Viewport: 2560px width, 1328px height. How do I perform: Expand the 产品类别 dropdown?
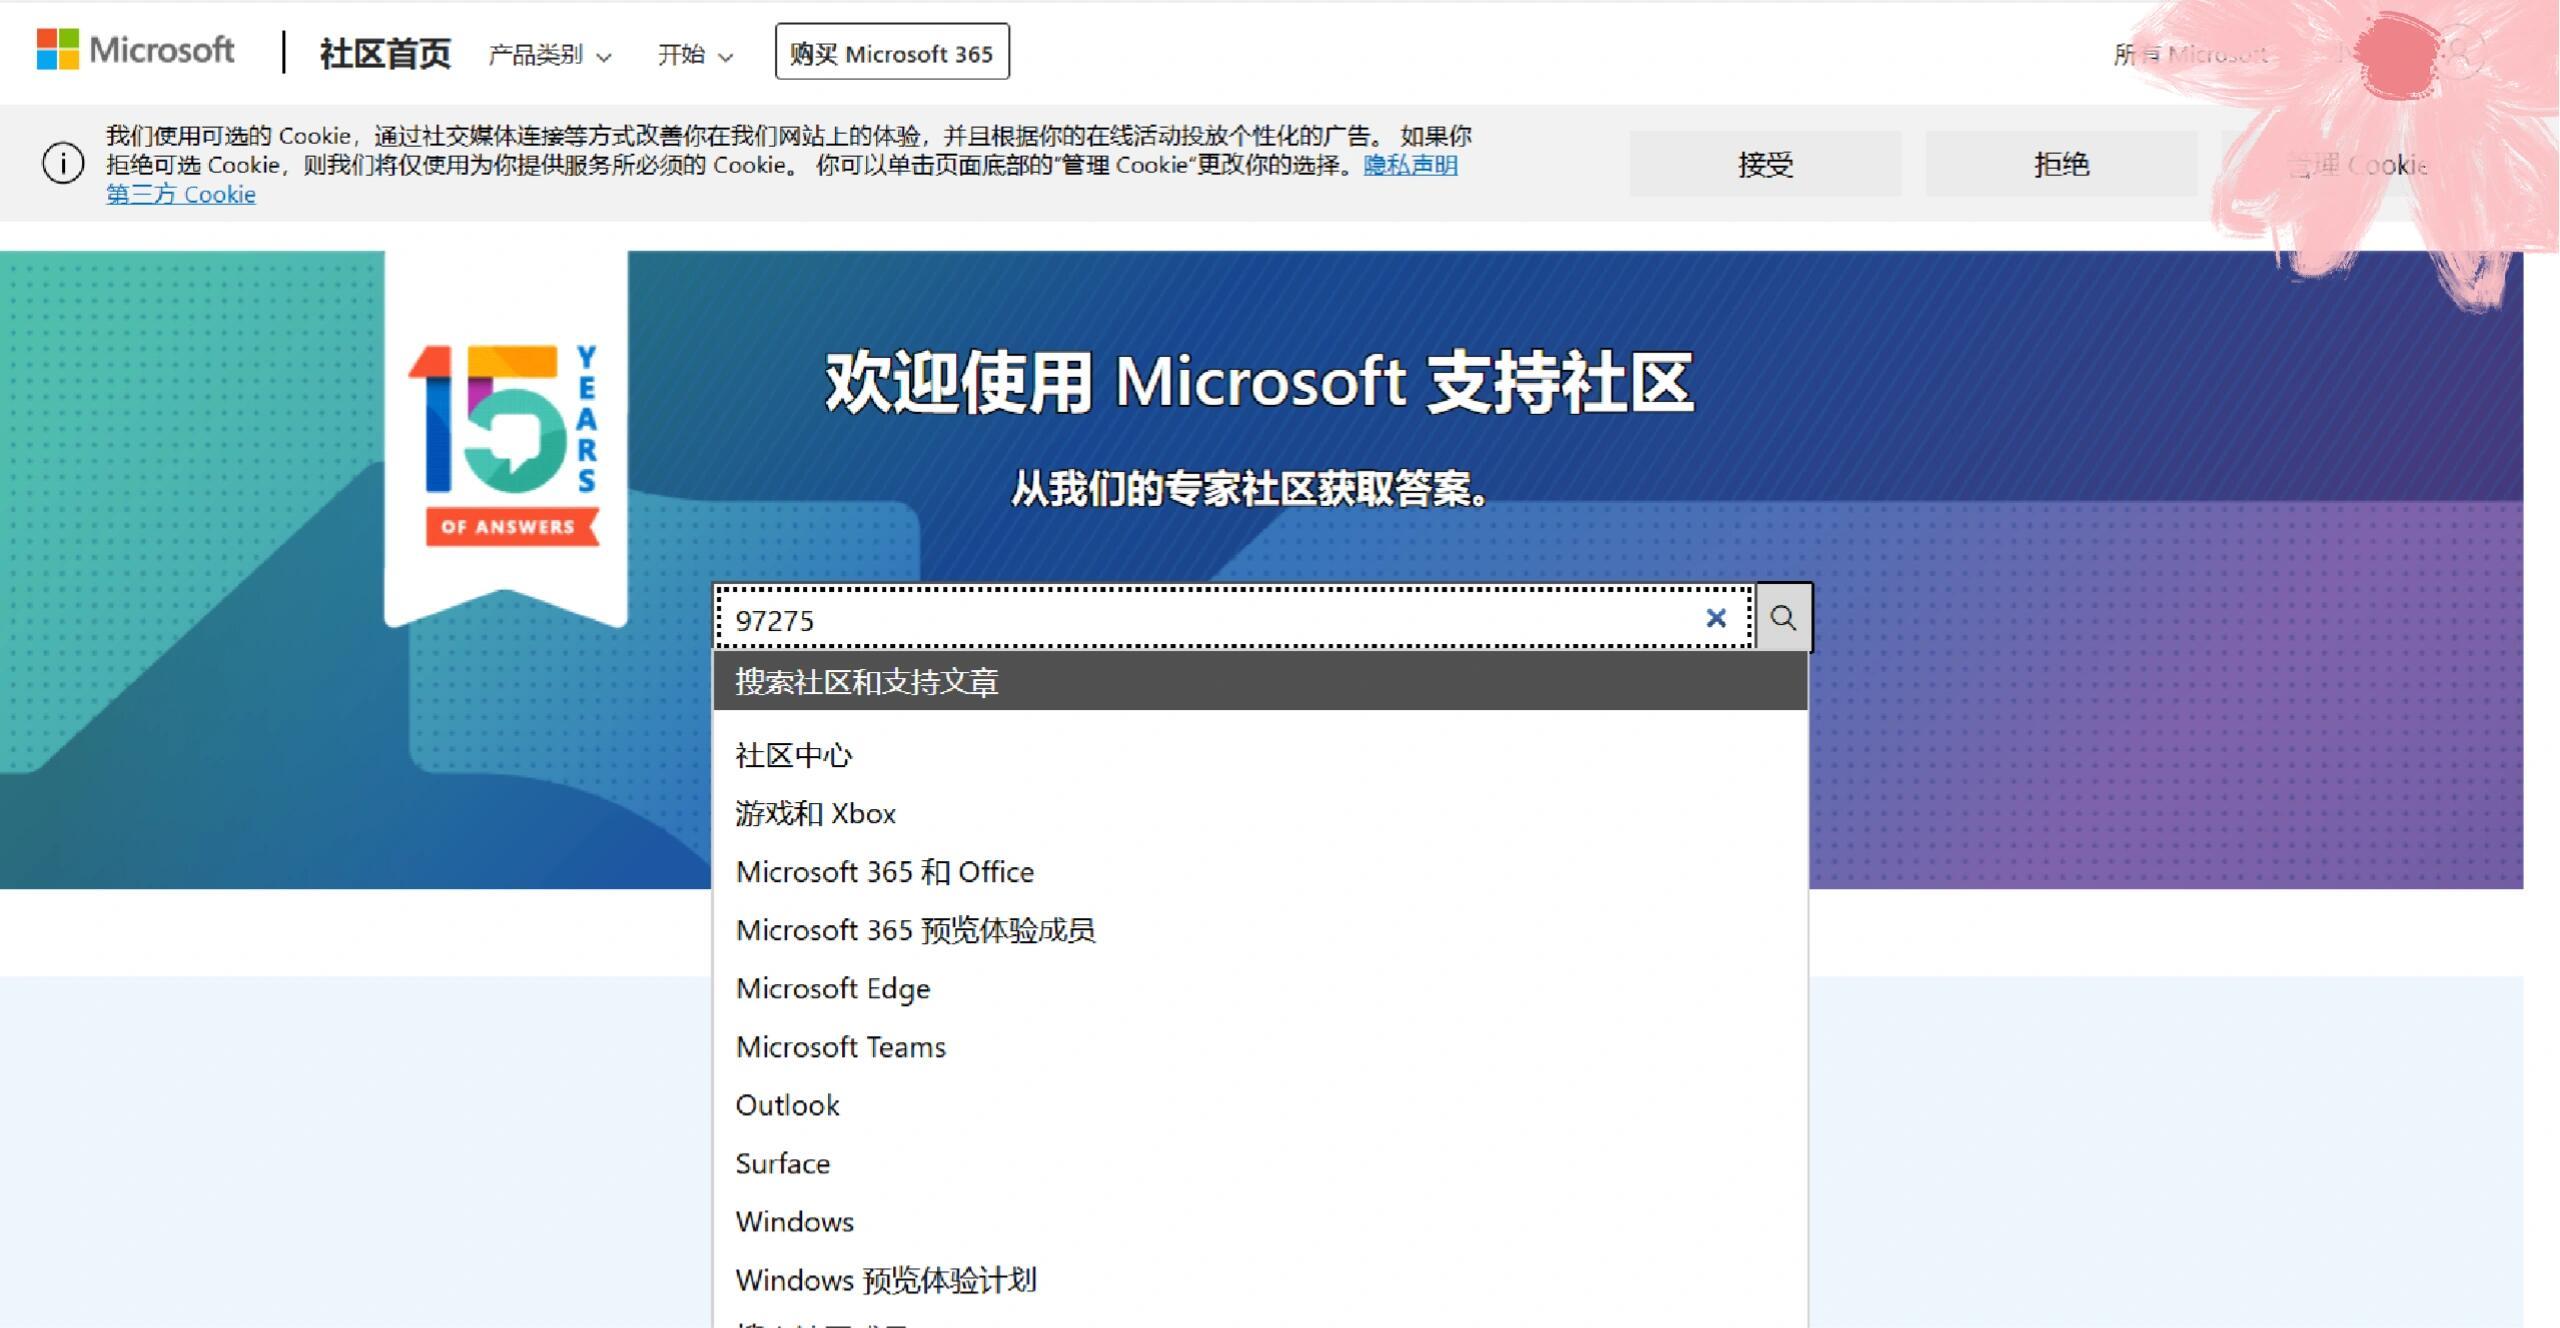pos(548,55)
